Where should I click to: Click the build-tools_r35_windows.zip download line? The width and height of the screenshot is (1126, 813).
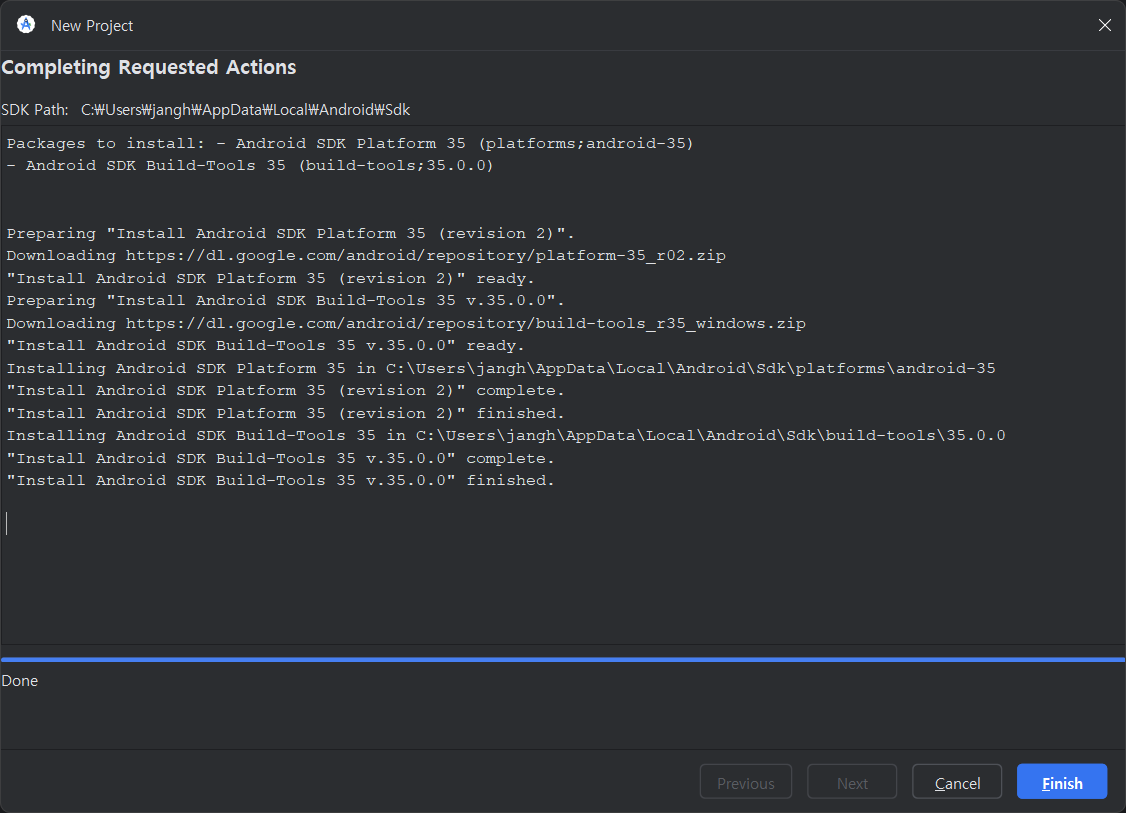click(x=406, y=323)
